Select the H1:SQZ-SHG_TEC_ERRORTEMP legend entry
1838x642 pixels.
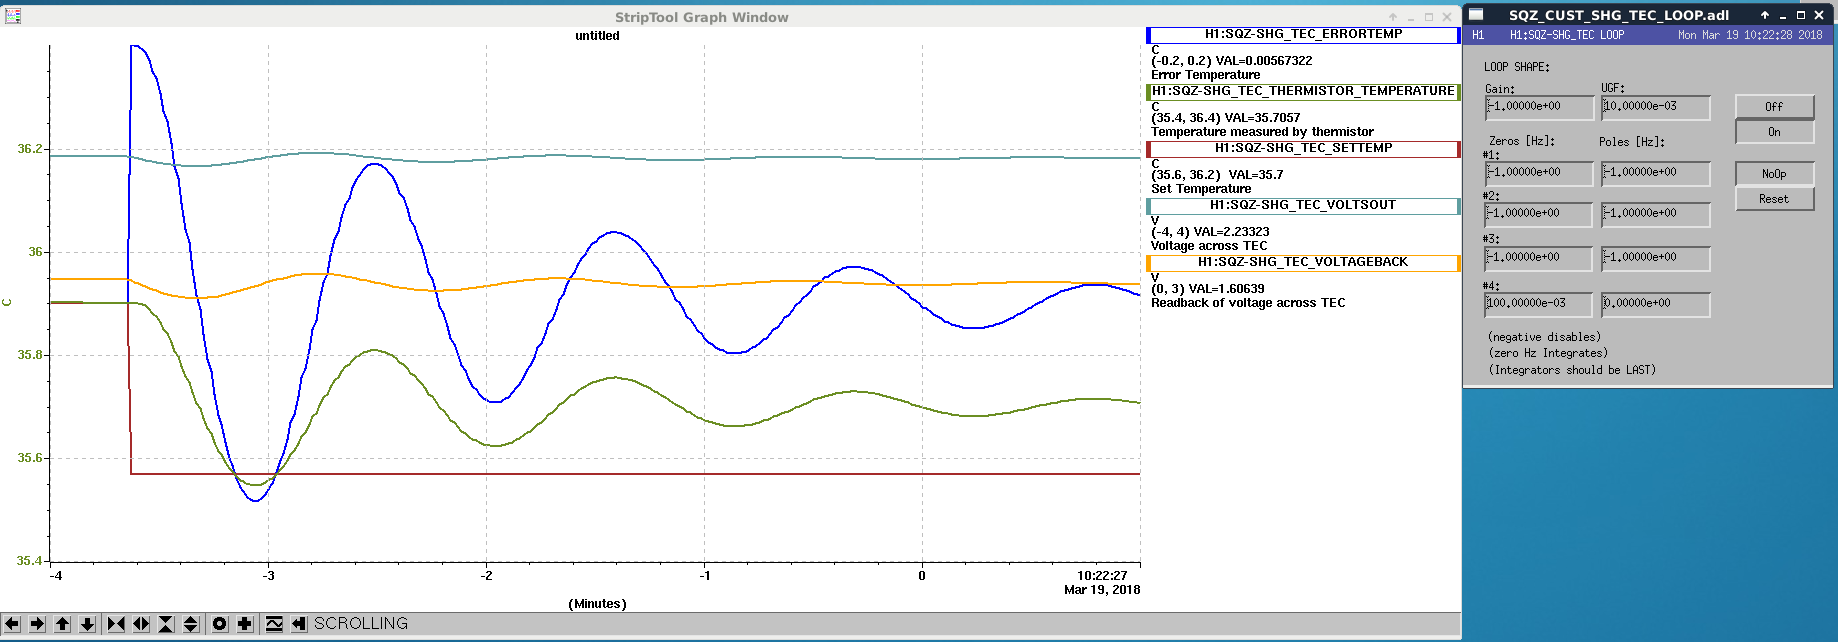pyautogui.click(x=1303, y=34)
